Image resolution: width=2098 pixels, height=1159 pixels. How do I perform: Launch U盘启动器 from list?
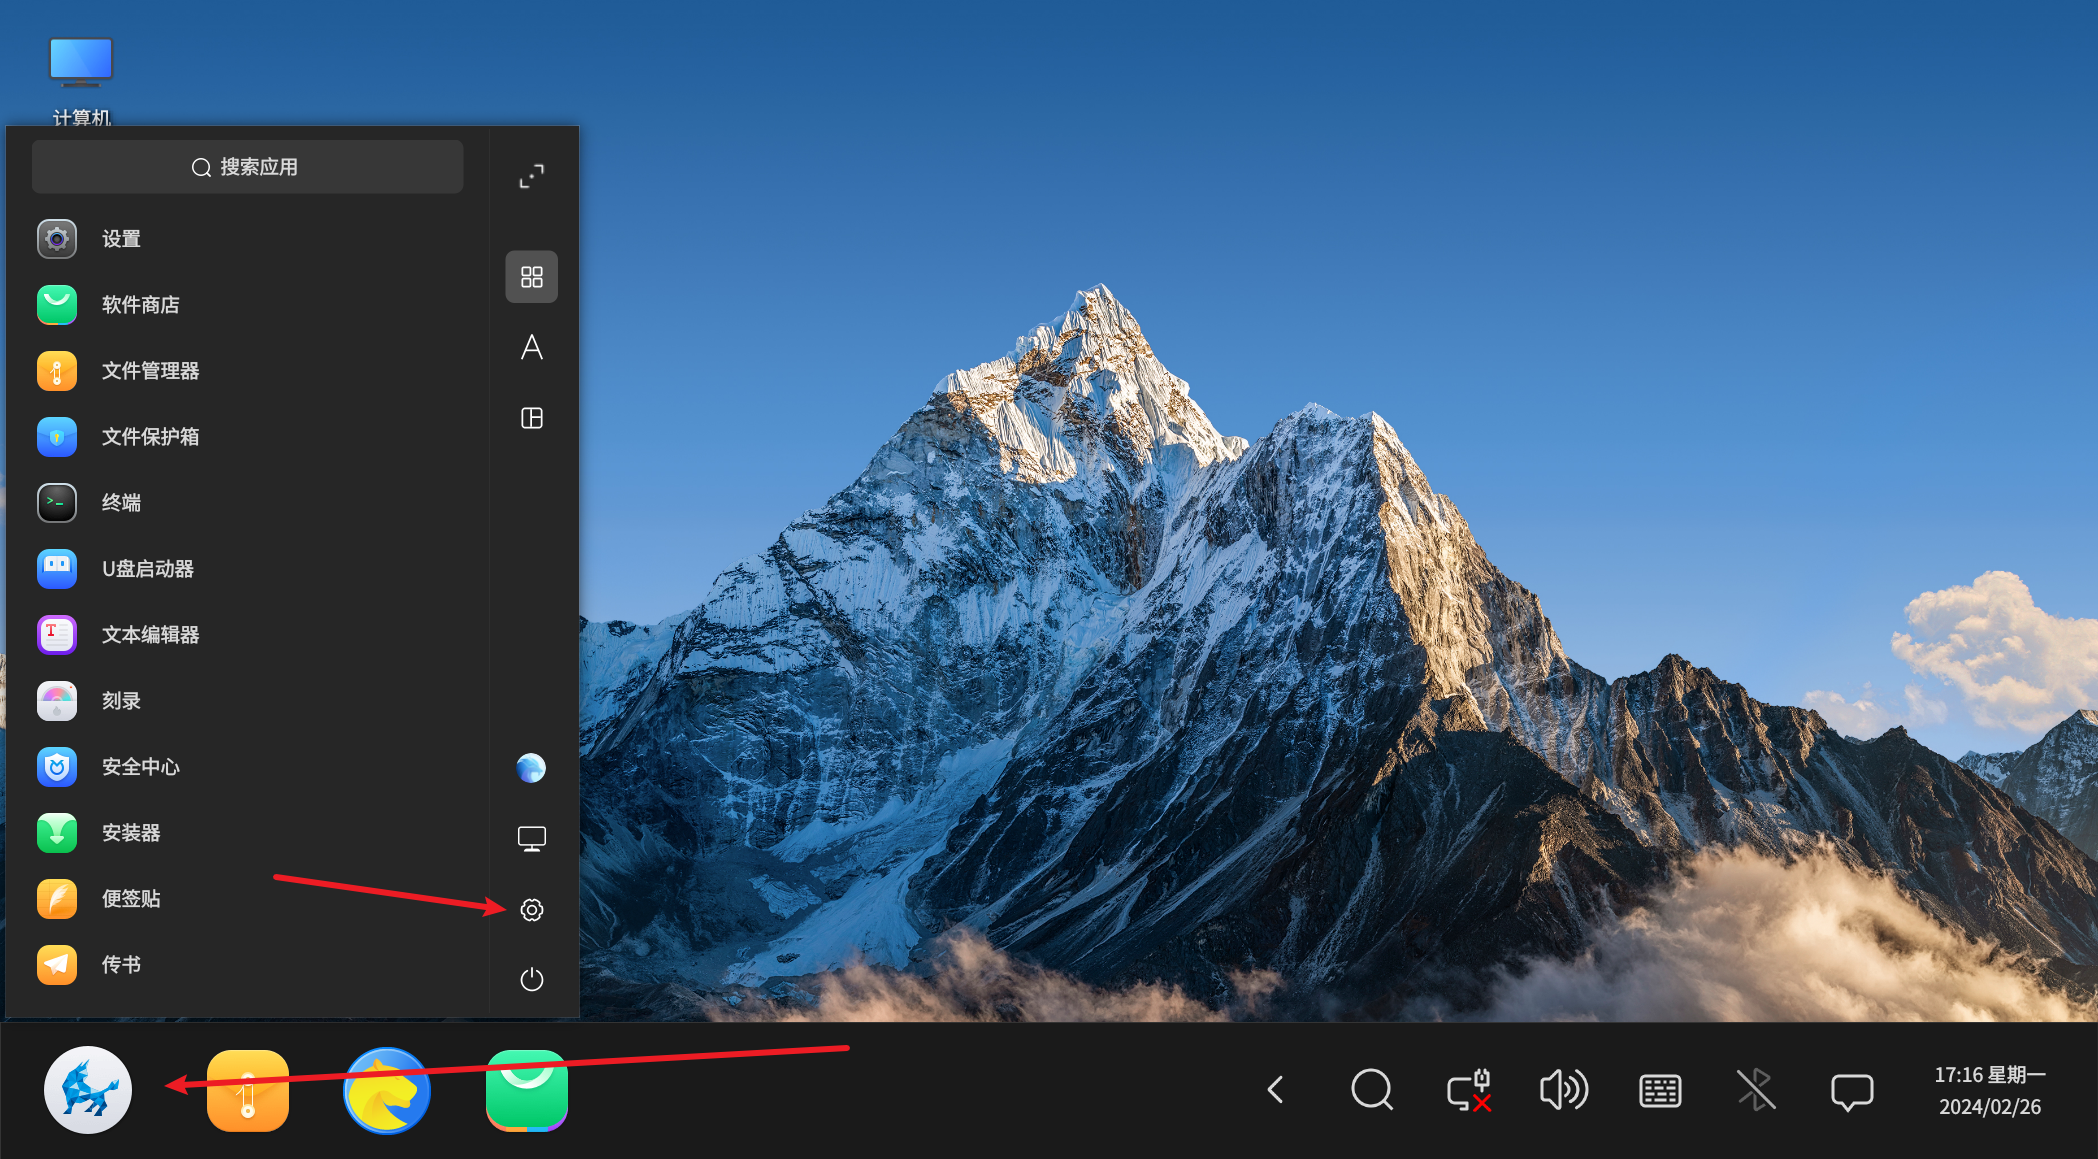[x=147, y=569]
